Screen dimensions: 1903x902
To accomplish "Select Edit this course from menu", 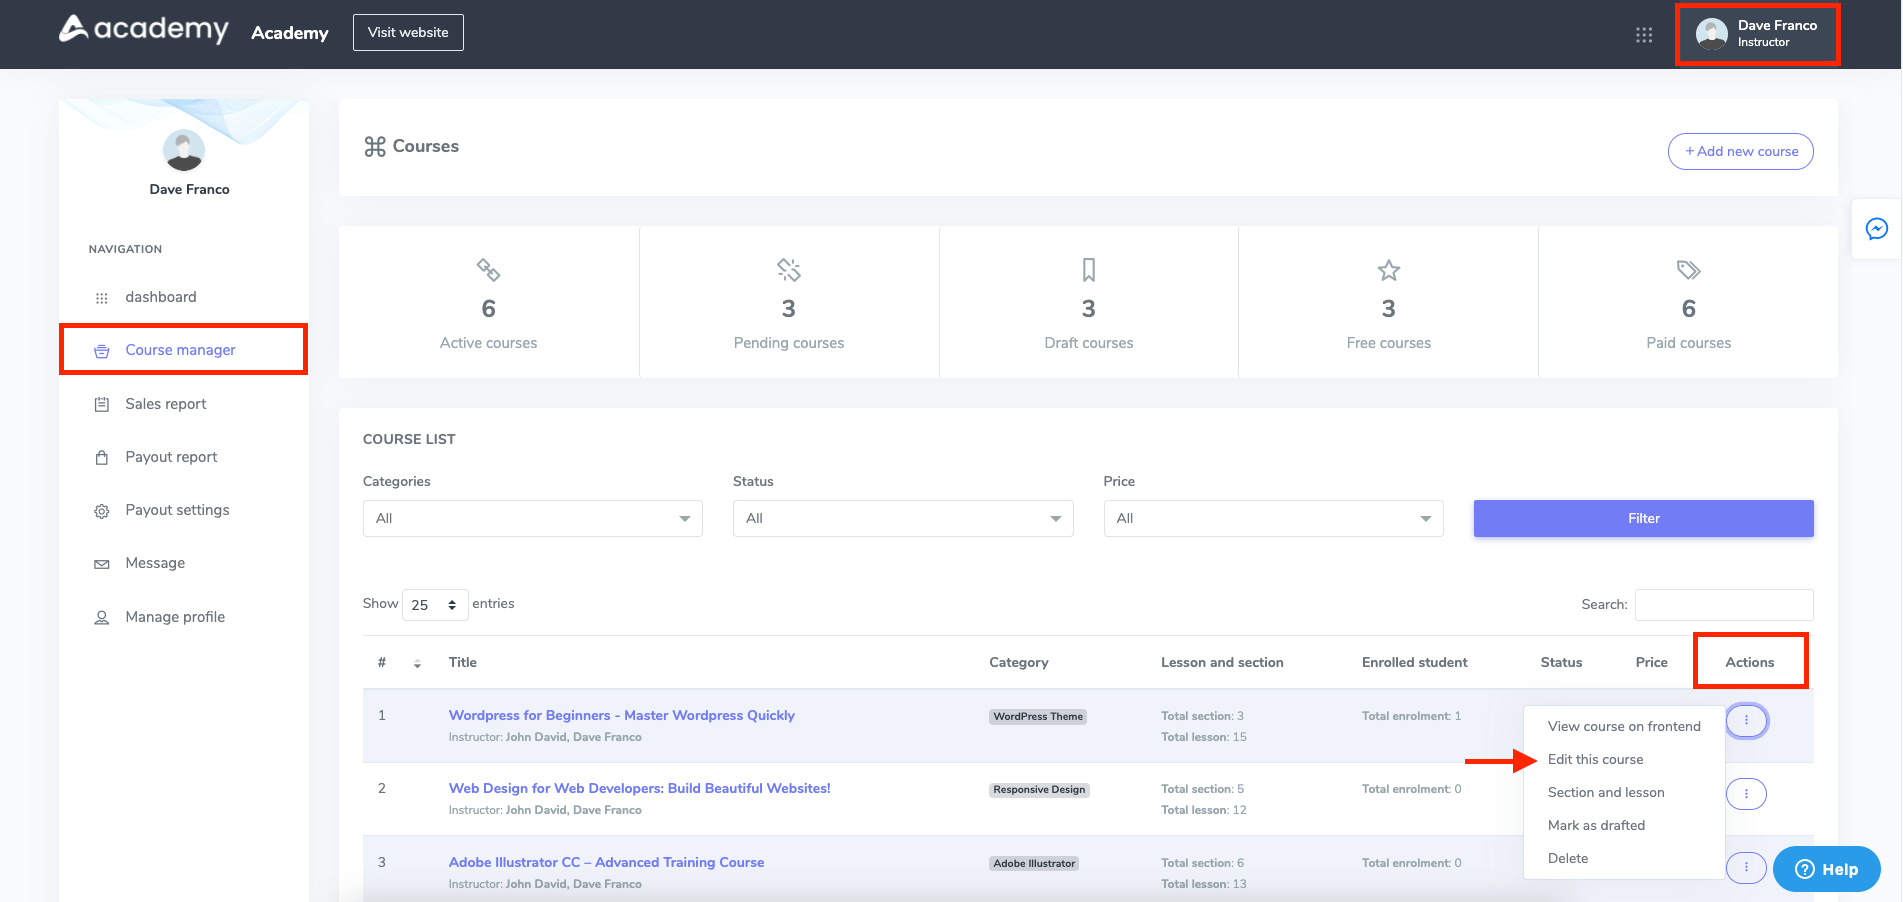I will (1595, 759).
